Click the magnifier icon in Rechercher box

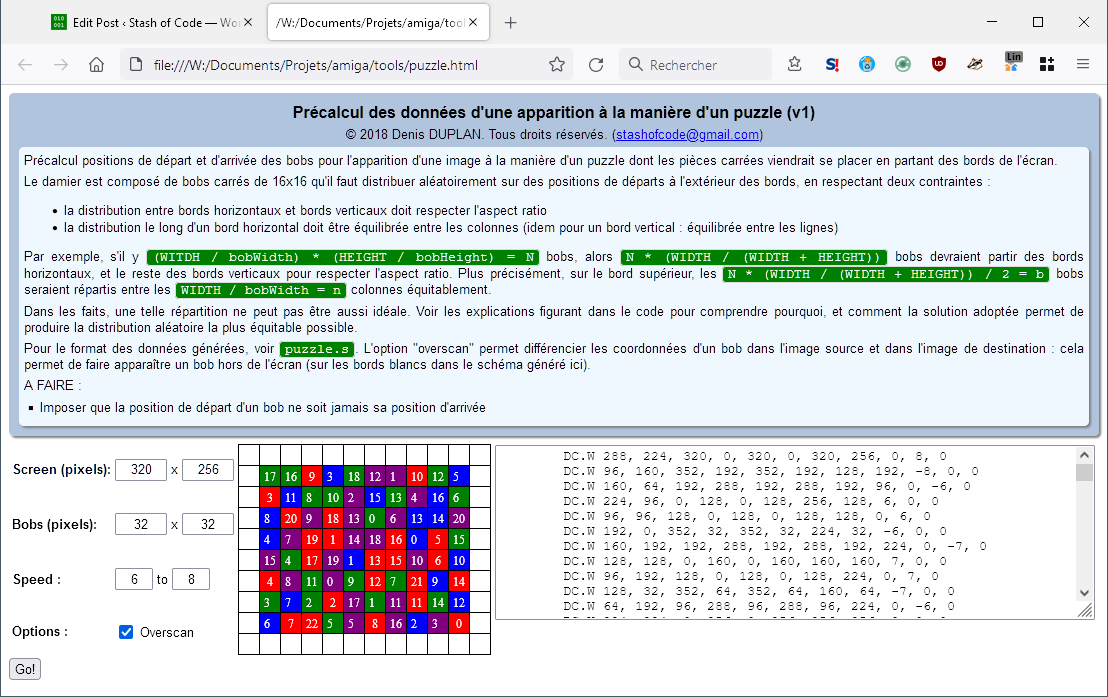point(636,65)
